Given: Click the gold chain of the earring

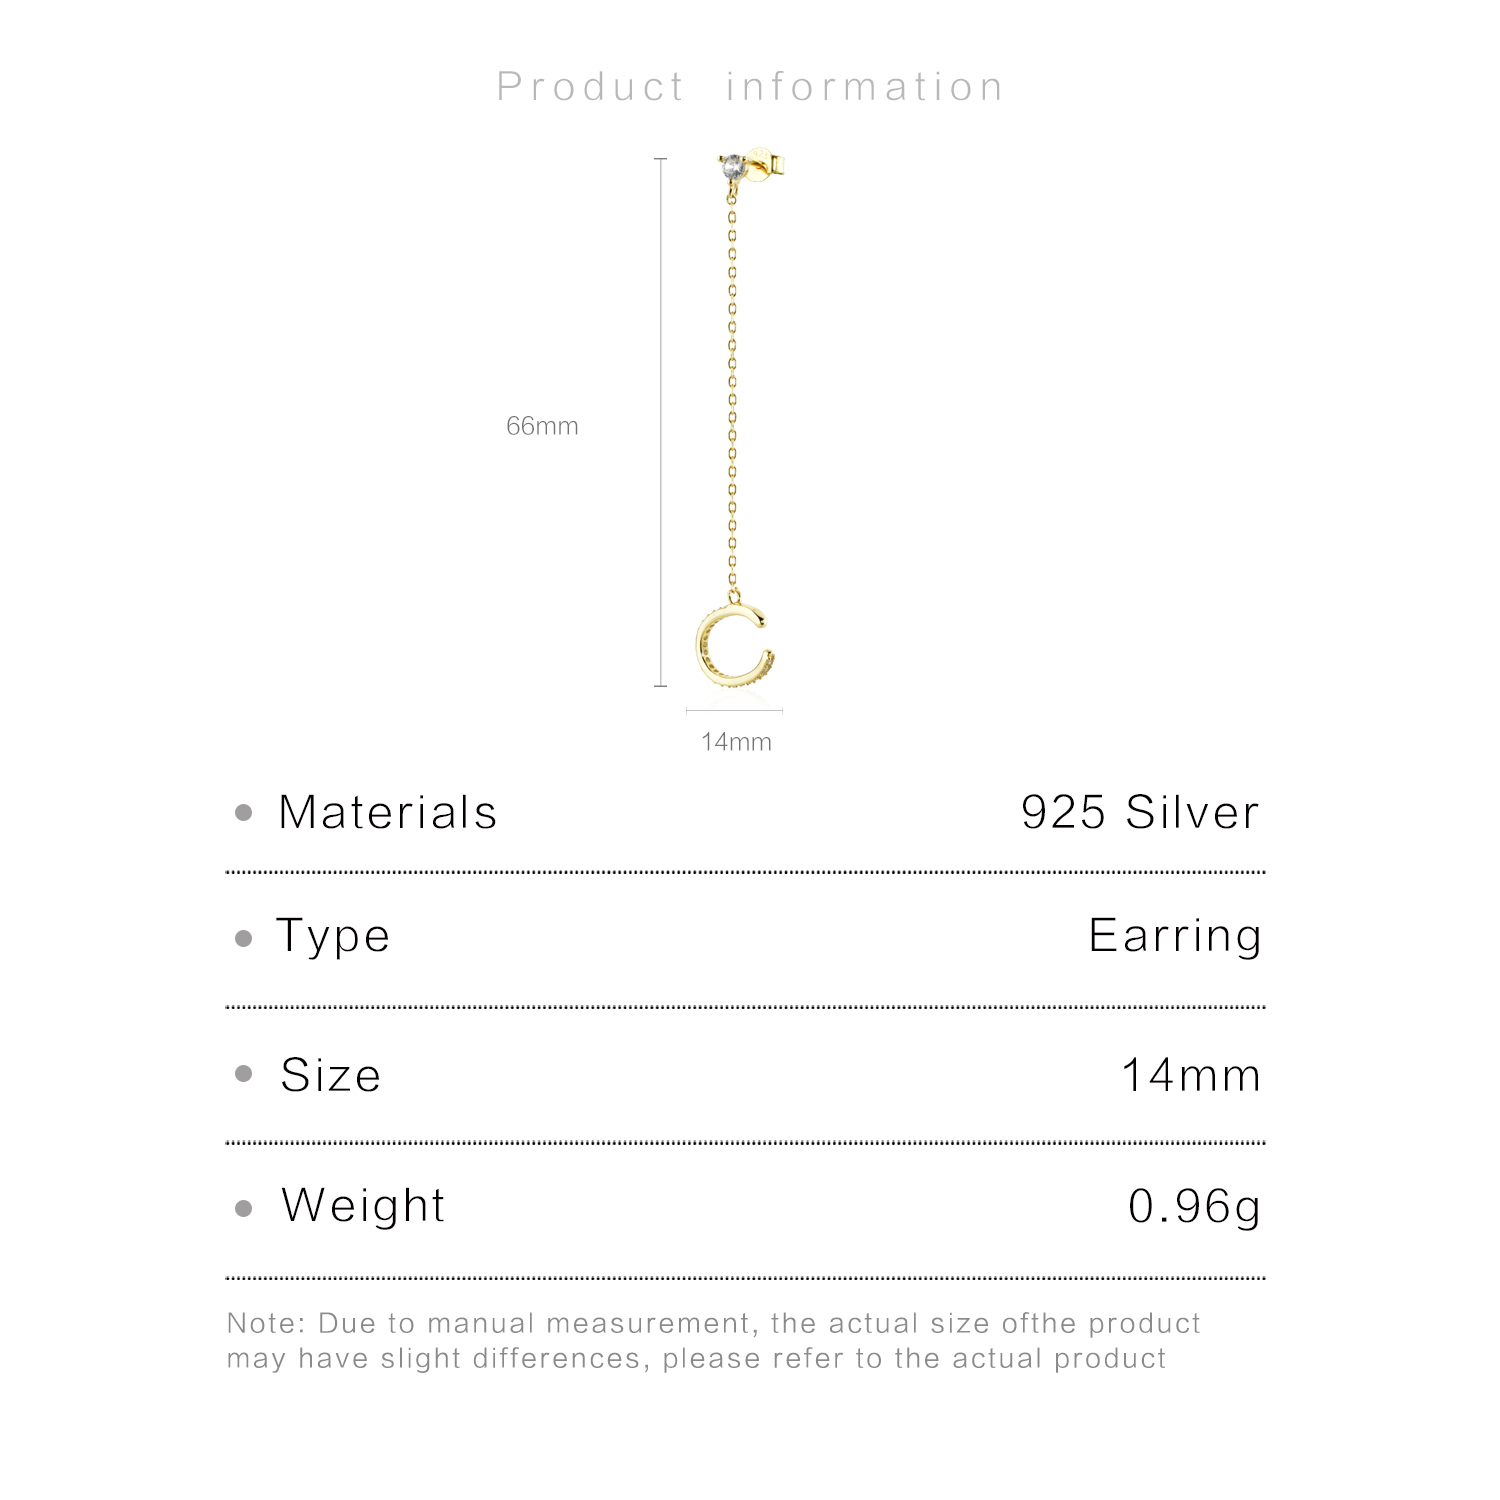Looking at the screenshot, I should tap(732, 390).
